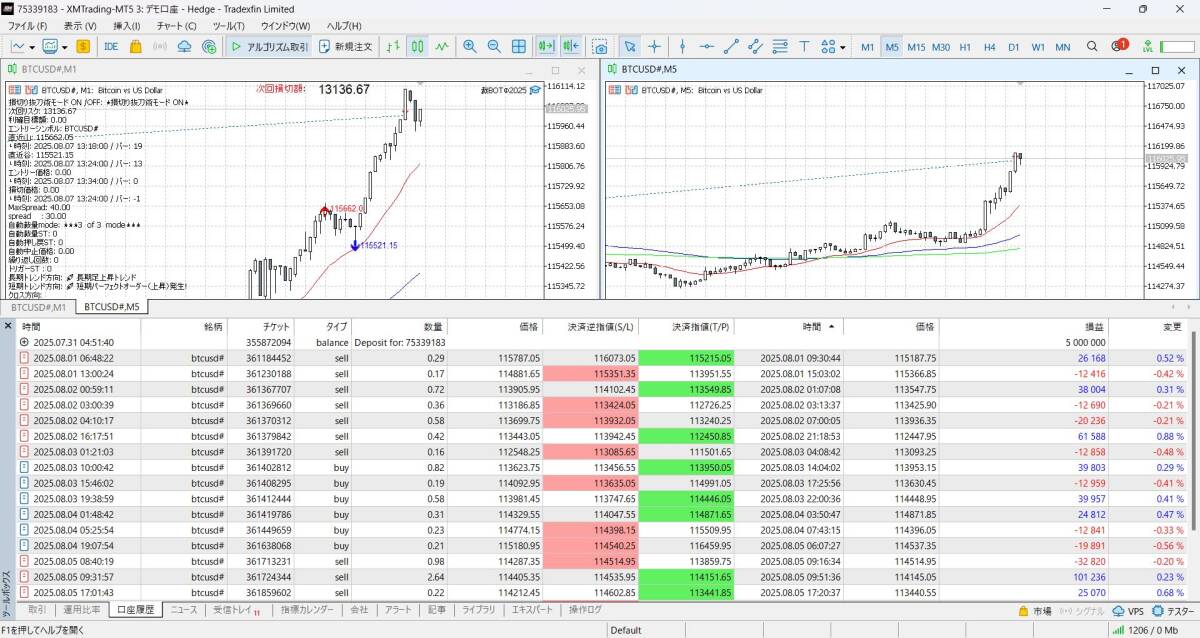This screenshot has width=1200, height=638.
Task: Open the signals broadcast icon
Action: (x=160, y=46)
